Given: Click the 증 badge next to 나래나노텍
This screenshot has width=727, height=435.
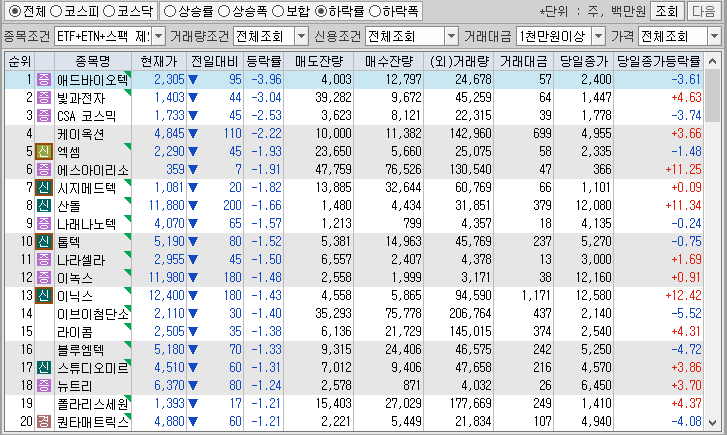Looking at the screenshot, I should 44,224.
